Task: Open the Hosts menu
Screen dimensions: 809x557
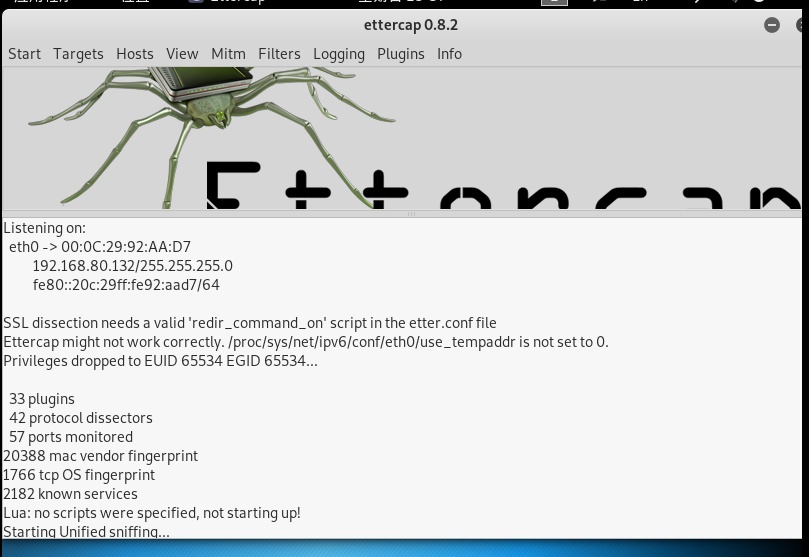Action: coord(135,54)
